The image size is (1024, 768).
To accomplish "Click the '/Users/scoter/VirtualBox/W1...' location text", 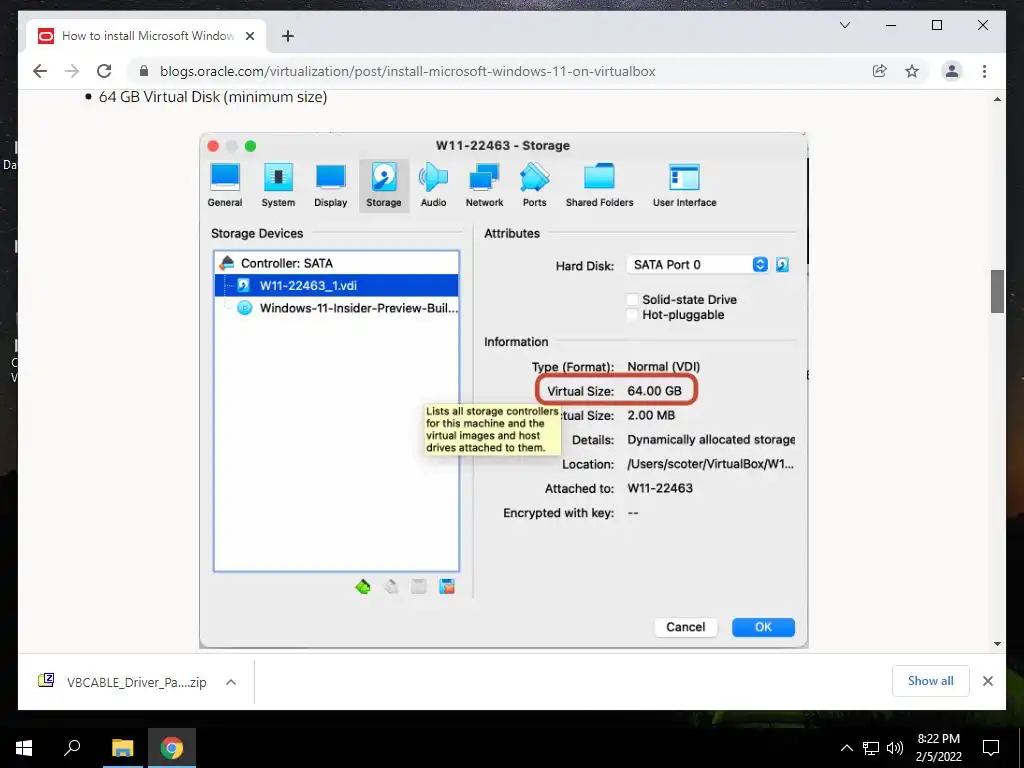I will coord(711,464).
